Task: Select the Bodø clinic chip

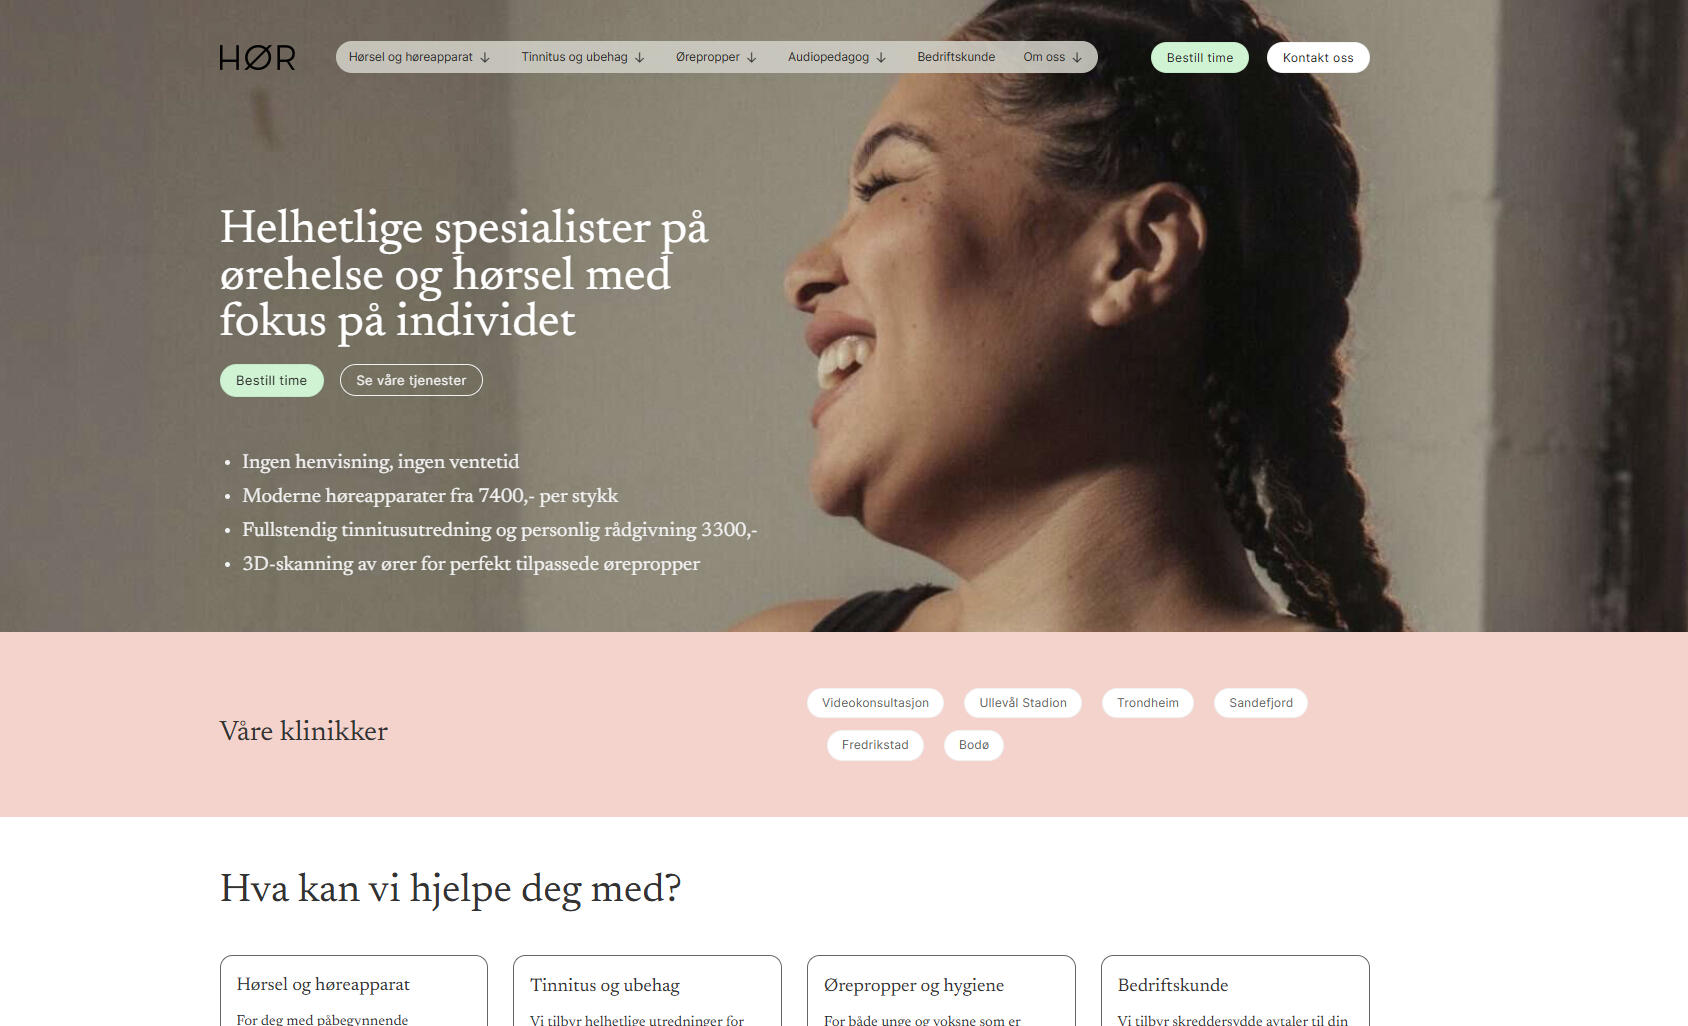Action: pyautogui.click(x=974, y=745)
